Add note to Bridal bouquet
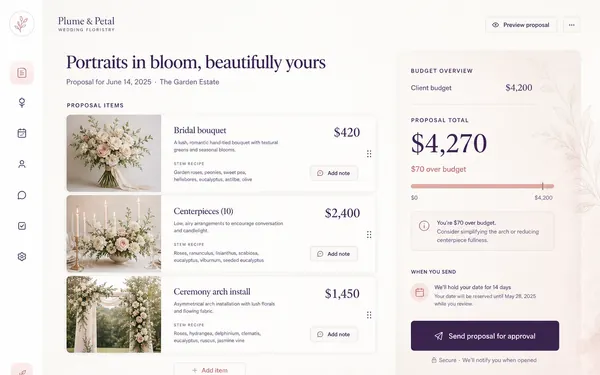Viewport: 600px width, 375px height. tap(334, 173)
